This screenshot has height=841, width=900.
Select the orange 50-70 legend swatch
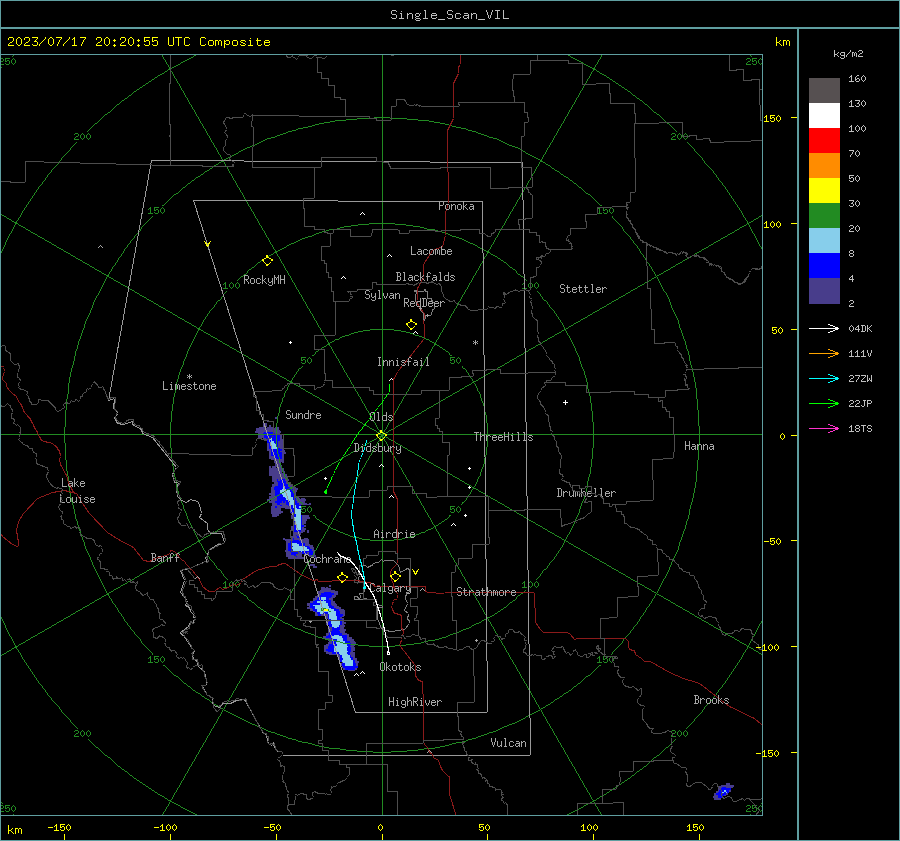tap(824, 166)
